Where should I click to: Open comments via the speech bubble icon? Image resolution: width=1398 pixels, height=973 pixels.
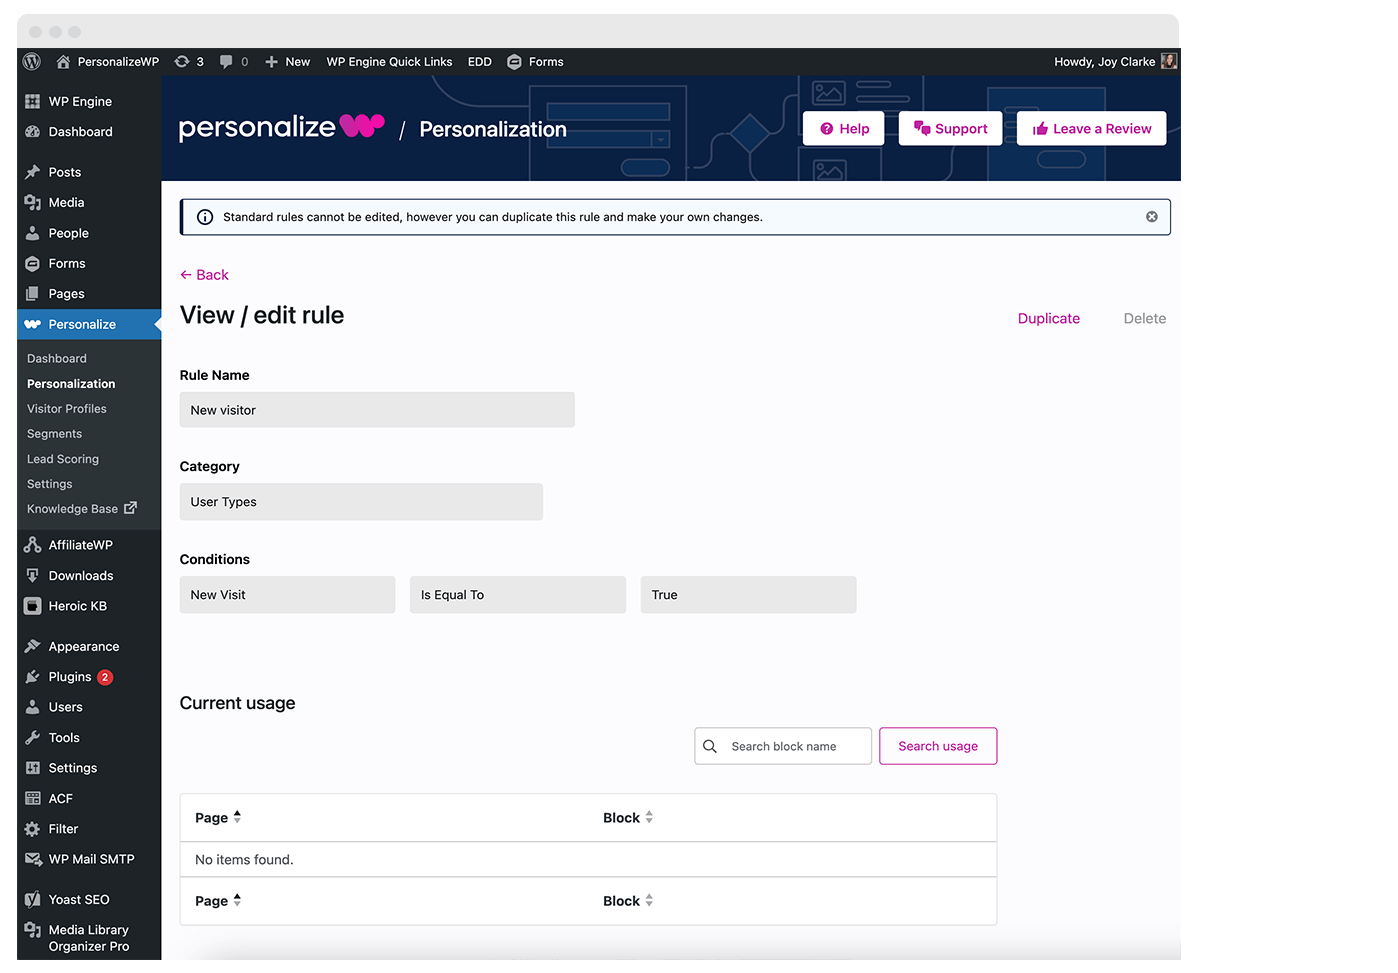pyautogui.click(x=228, y=61)
